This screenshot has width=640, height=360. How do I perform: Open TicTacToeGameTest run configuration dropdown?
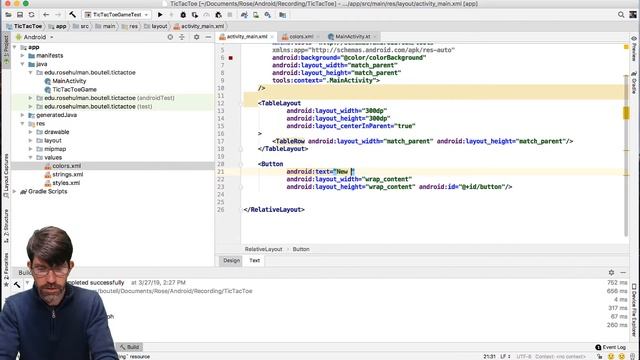click(x=117, y=15)
